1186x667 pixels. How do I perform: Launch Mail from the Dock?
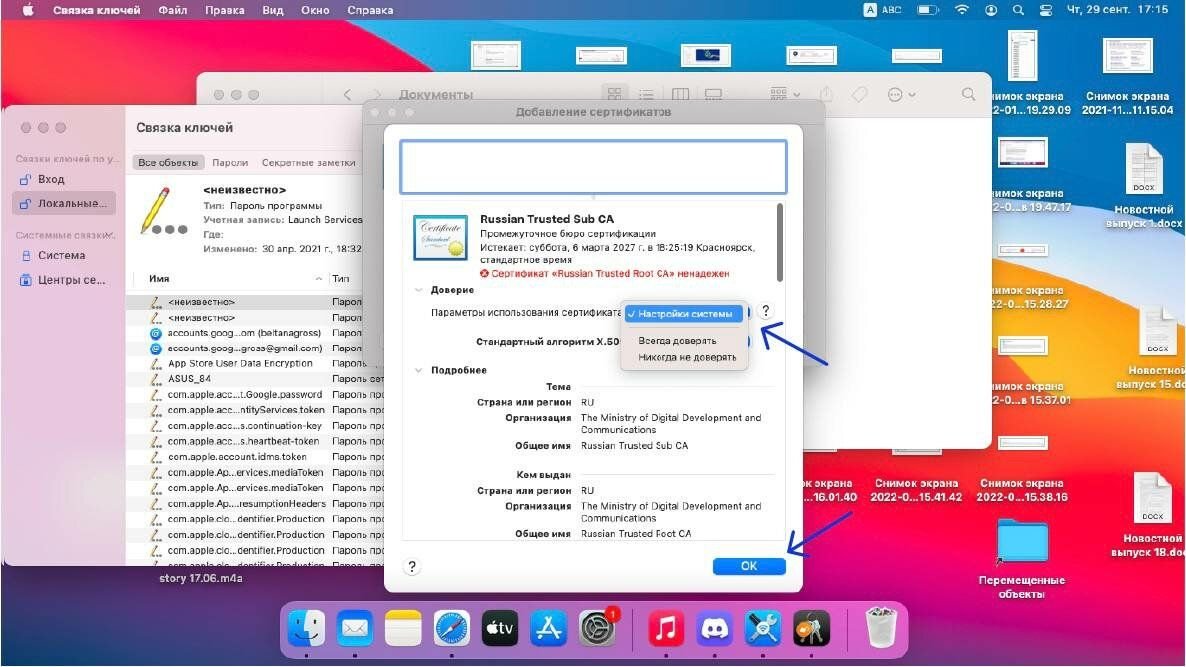pos(355,628)
